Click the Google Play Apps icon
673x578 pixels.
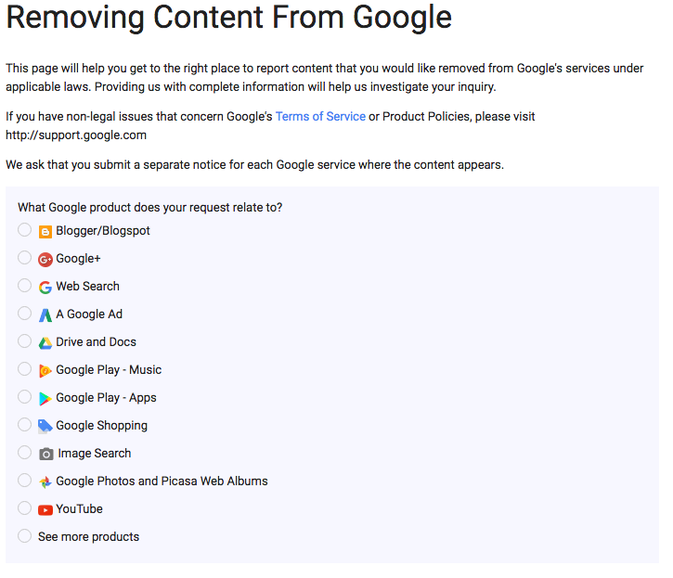(45, 398)
